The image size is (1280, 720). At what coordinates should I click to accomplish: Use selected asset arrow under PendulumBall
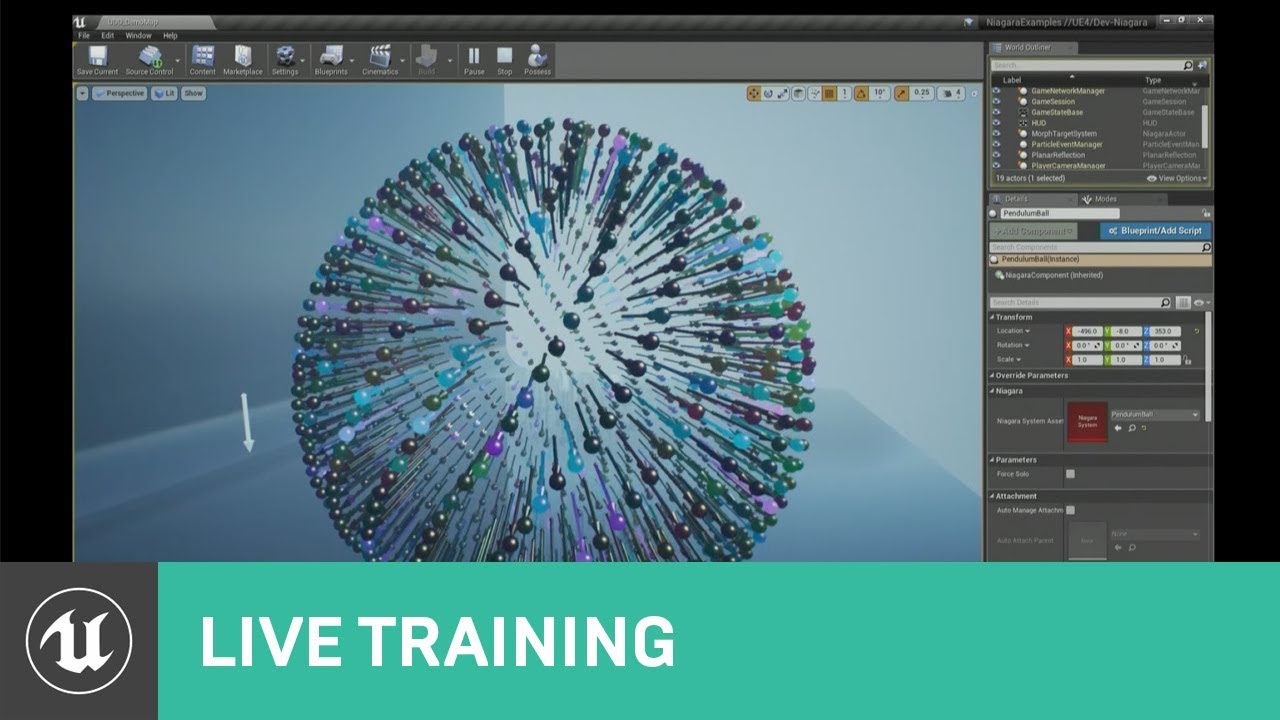pos(1119,428)
